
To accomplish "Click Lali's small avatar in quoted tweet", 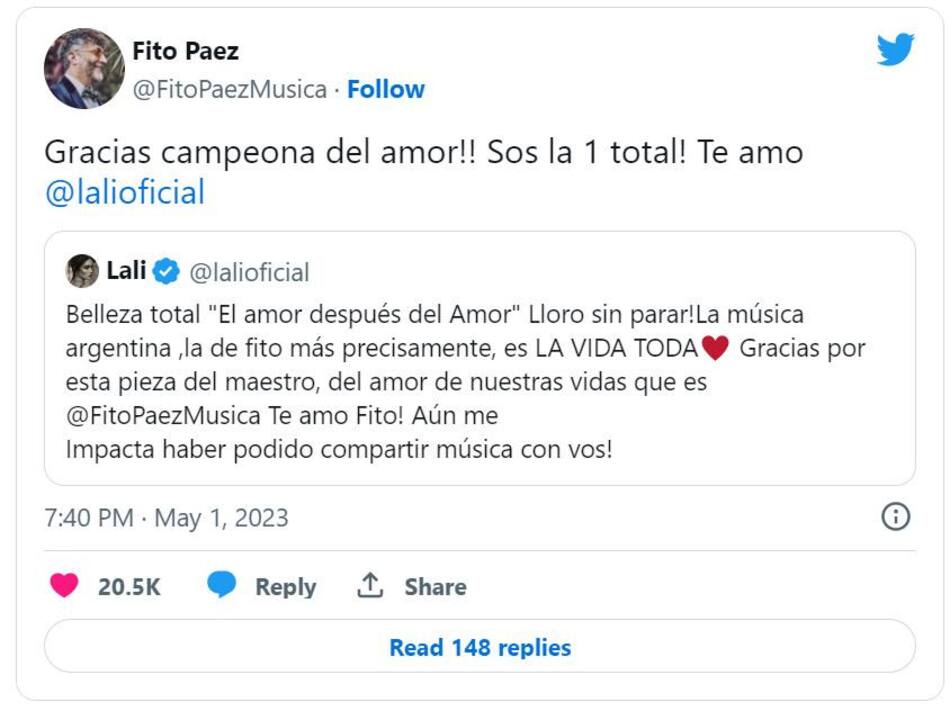I will click(x=82, y=271).
